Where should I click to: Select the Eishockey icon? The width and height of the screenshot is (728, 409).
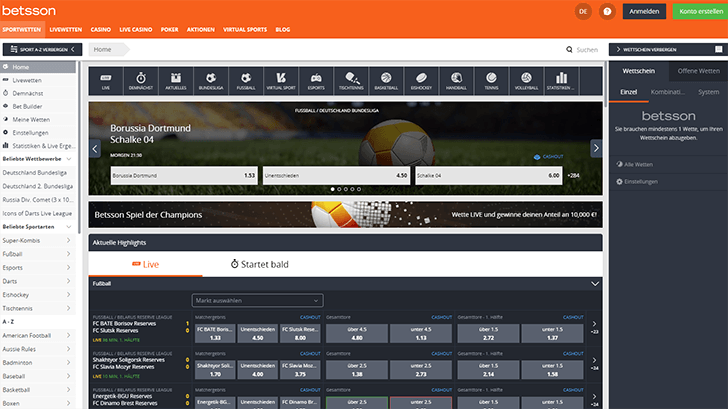click(x=421, y=81)
